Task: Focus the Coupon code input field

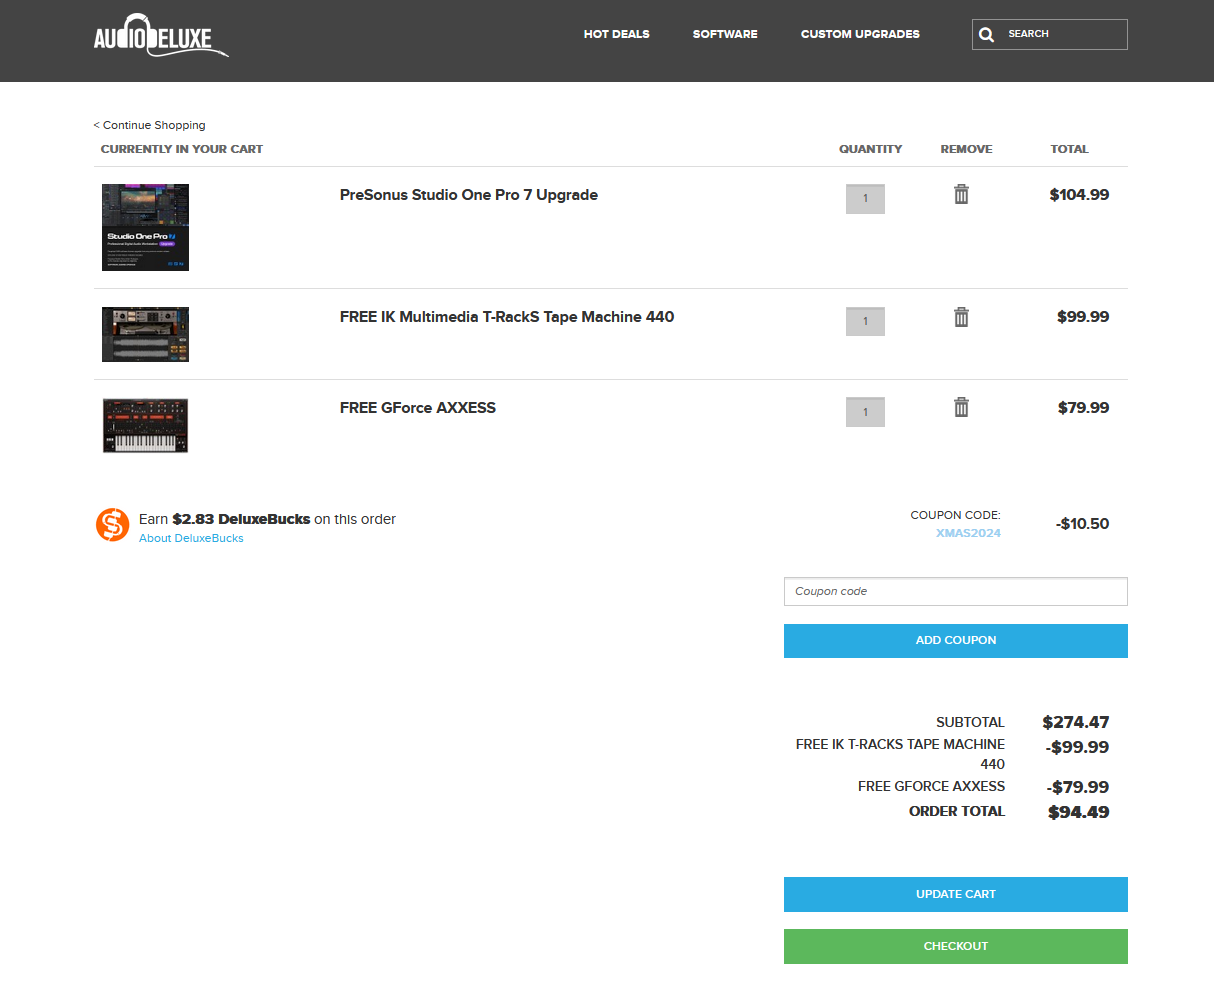Action: click(x=956, y=591)
